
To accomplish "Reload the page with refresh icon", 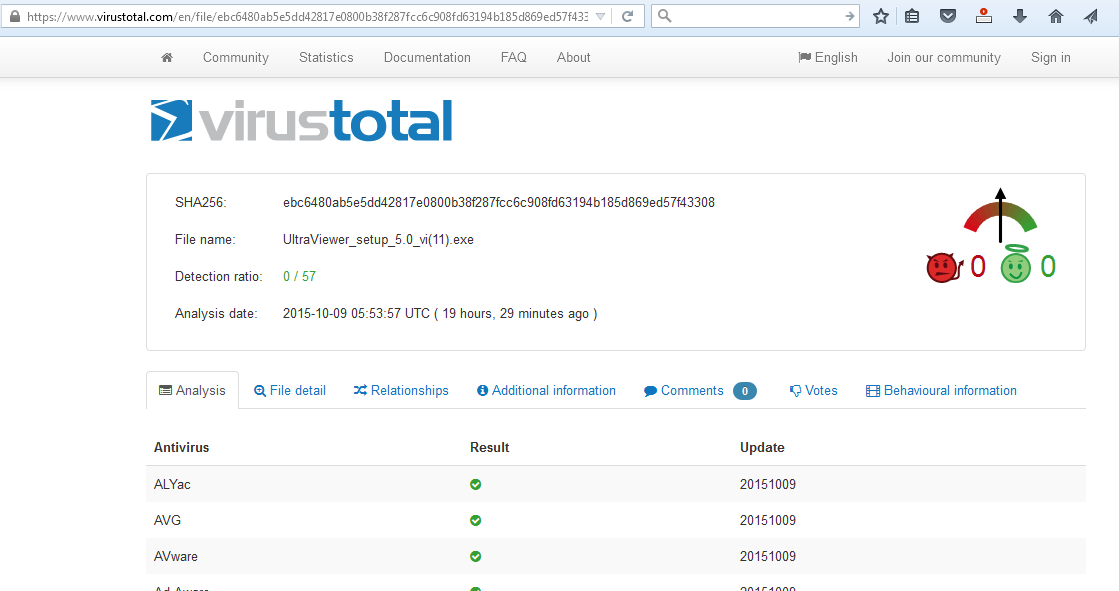I will (x=627, y=16).
